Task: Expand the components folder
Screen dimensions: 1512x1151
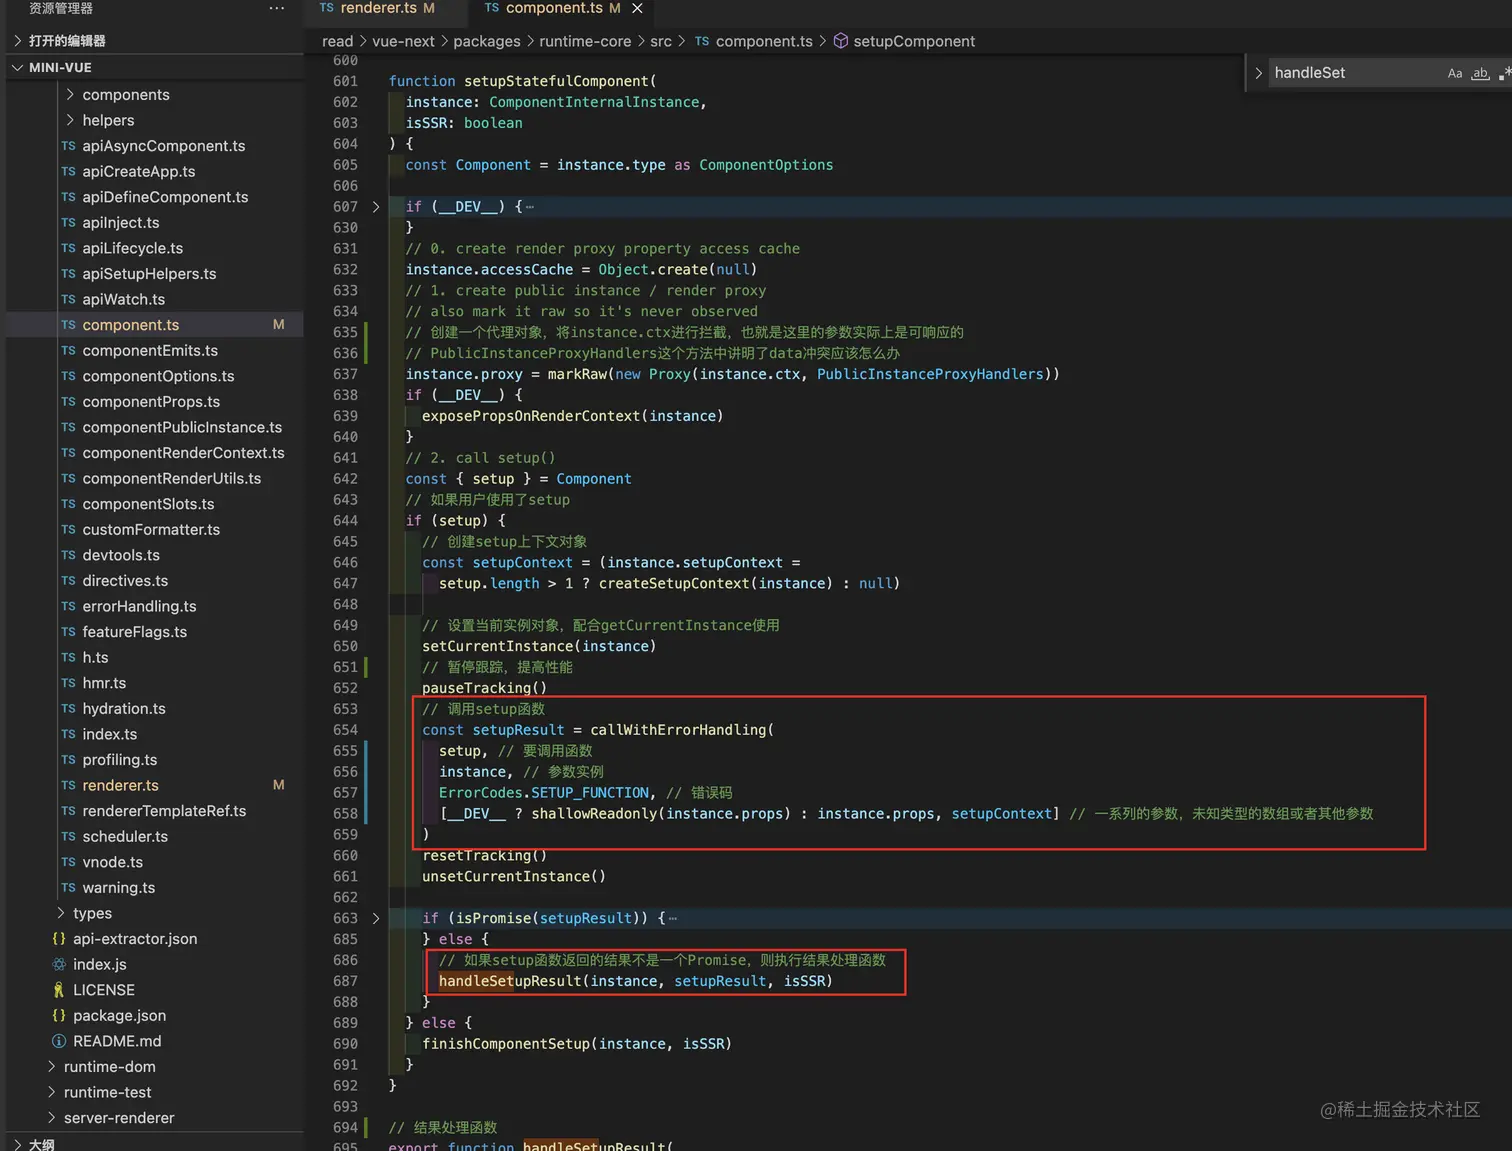Action: 125,95
